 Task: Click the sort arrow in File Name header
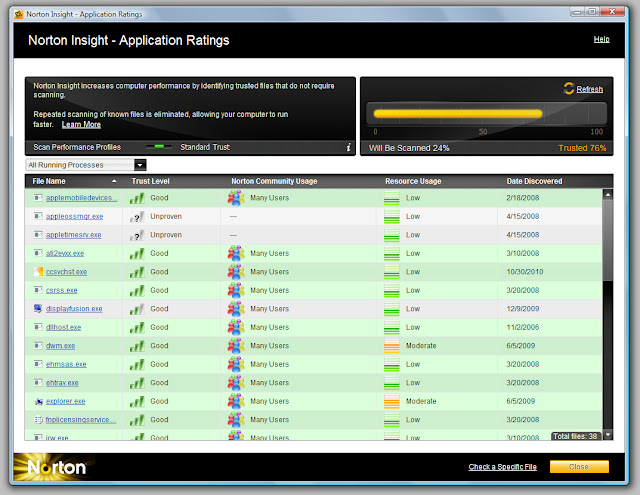[x=114, y=181]
